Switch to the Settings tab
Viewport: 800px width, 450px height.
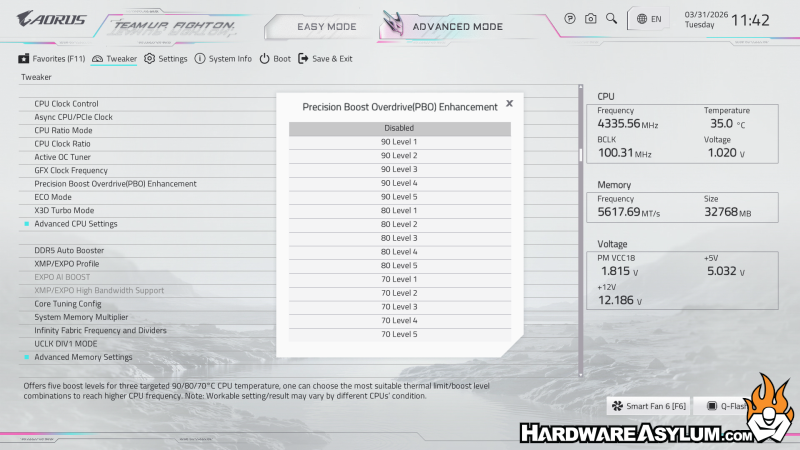(165, 59)
